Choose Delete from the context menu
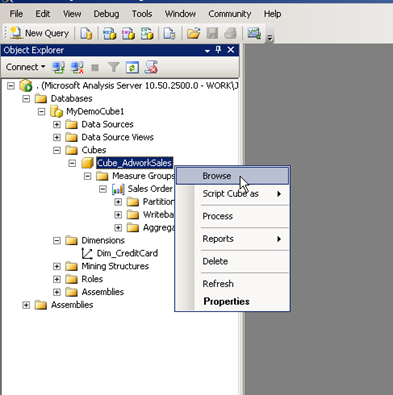Screen dimensions: 393x395 [x=232, y=261]
